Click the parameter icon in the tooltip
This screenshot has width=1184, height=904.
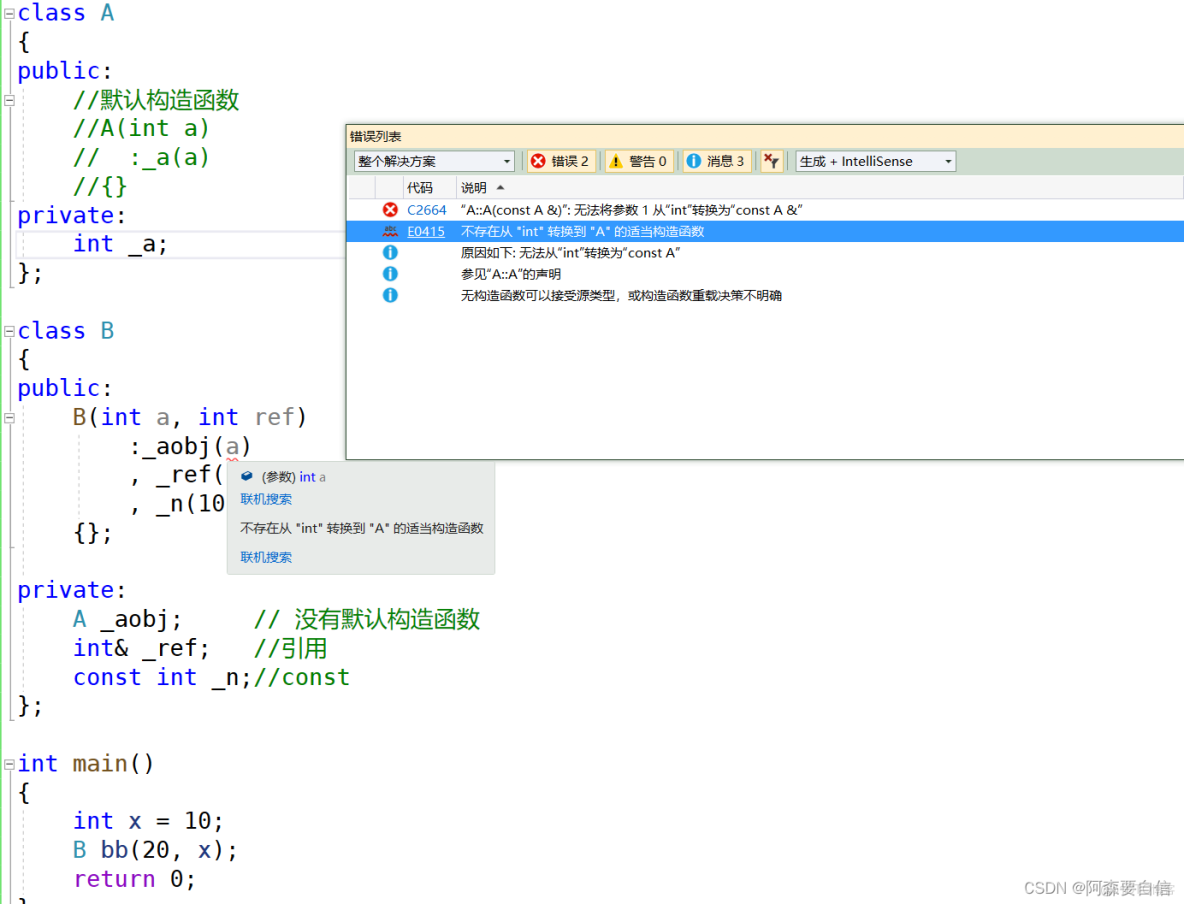click(247, 477)
